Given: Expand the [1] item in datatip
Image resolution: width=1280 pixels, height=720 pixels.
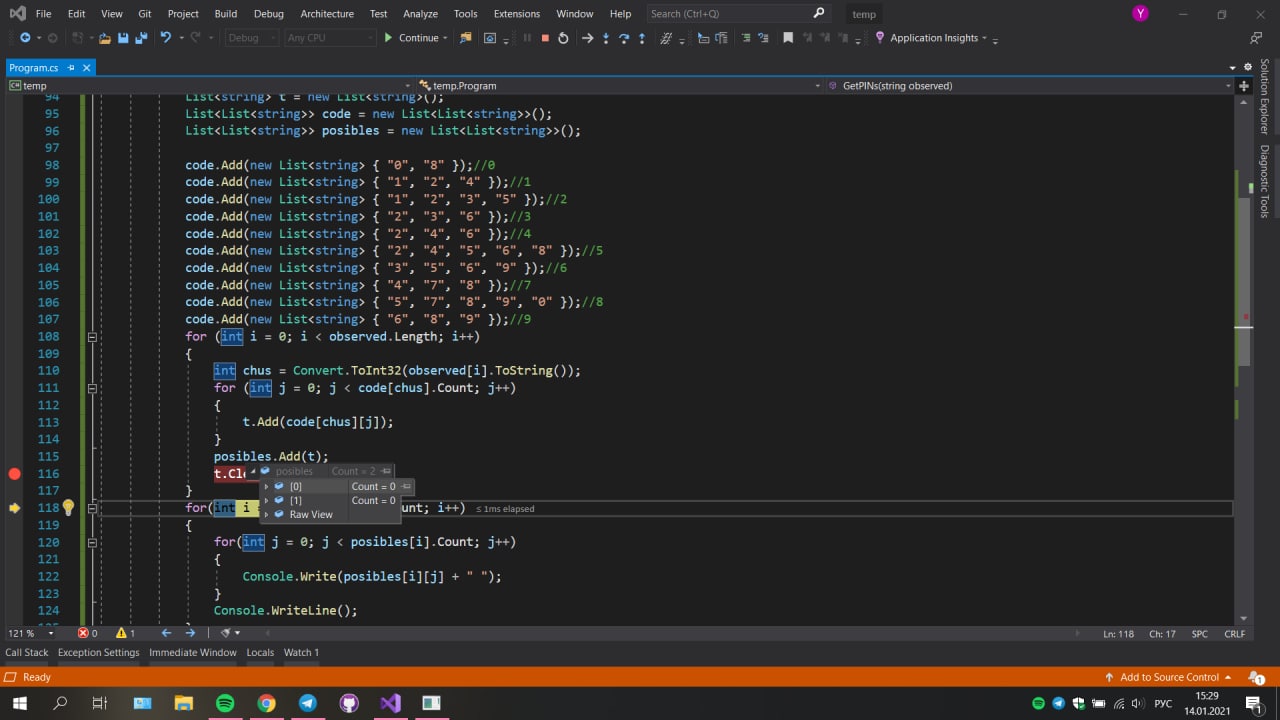Looking at the screenshot, I should pos(266,500).
